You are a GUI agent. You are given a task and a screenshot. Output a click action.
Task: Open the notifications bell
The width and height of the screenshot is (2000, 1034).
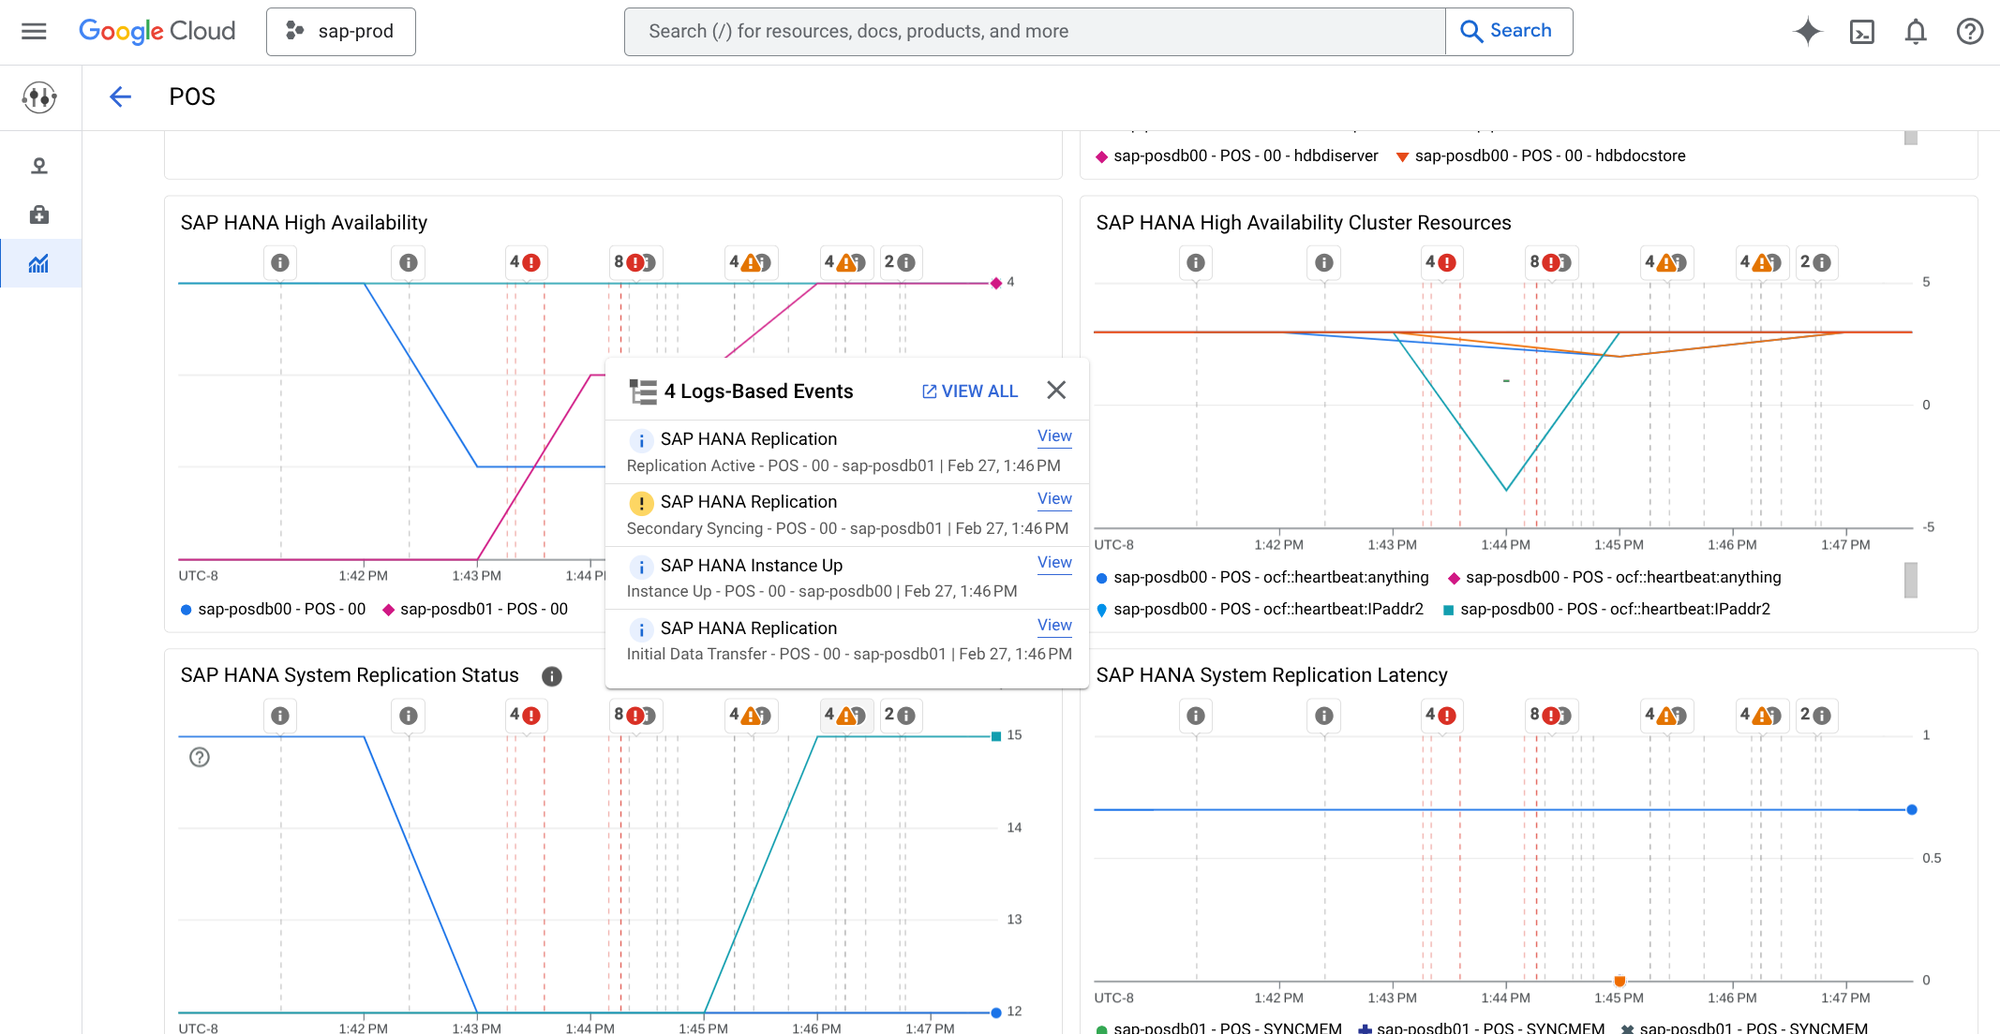click(x=1915, y=31)
